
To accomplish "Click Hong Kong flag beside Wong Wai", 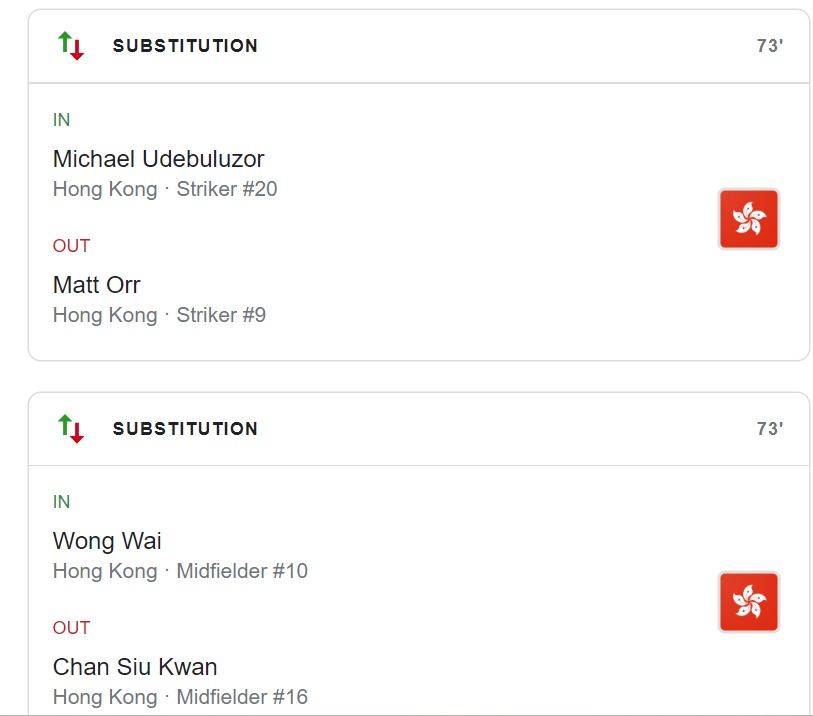I will pos(748,602).
